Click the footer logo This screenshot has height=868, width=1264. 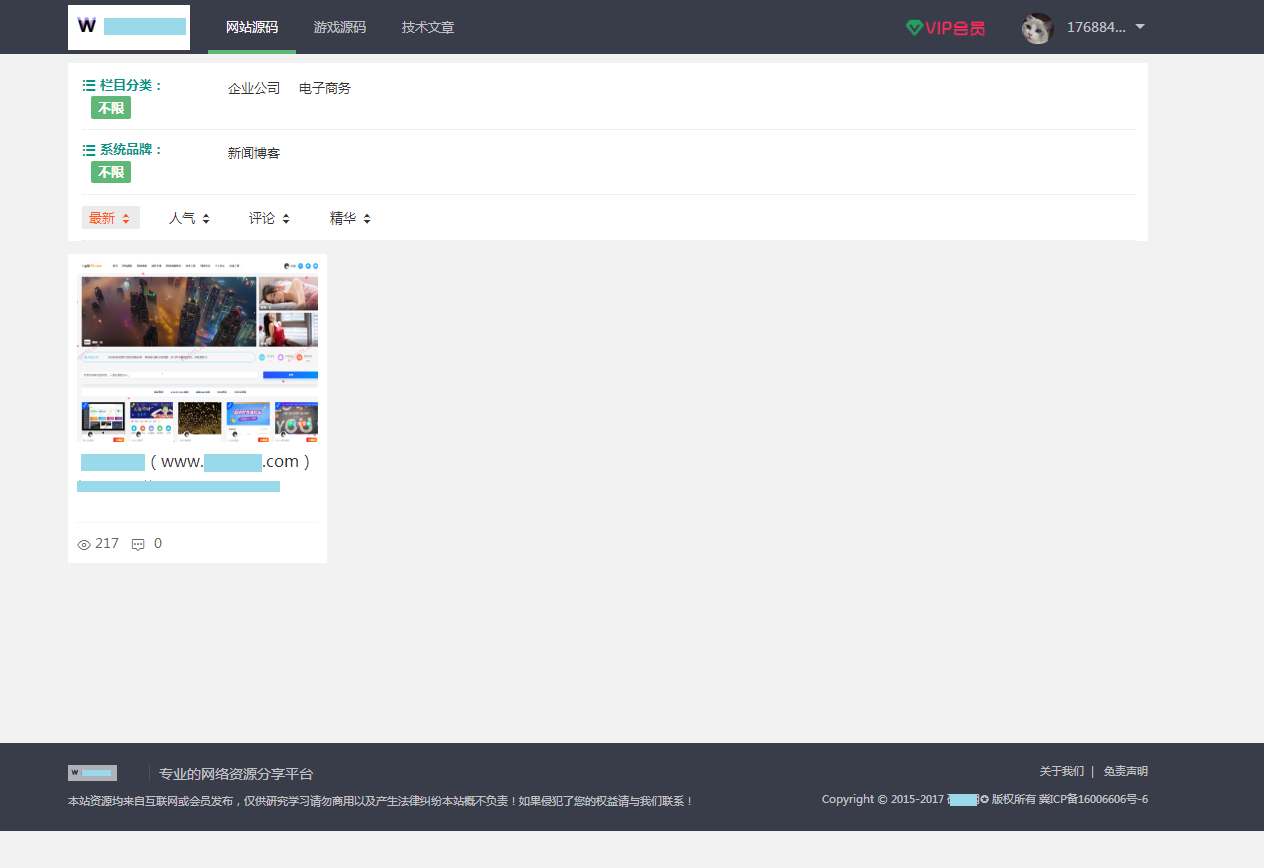tap(92, 773)
